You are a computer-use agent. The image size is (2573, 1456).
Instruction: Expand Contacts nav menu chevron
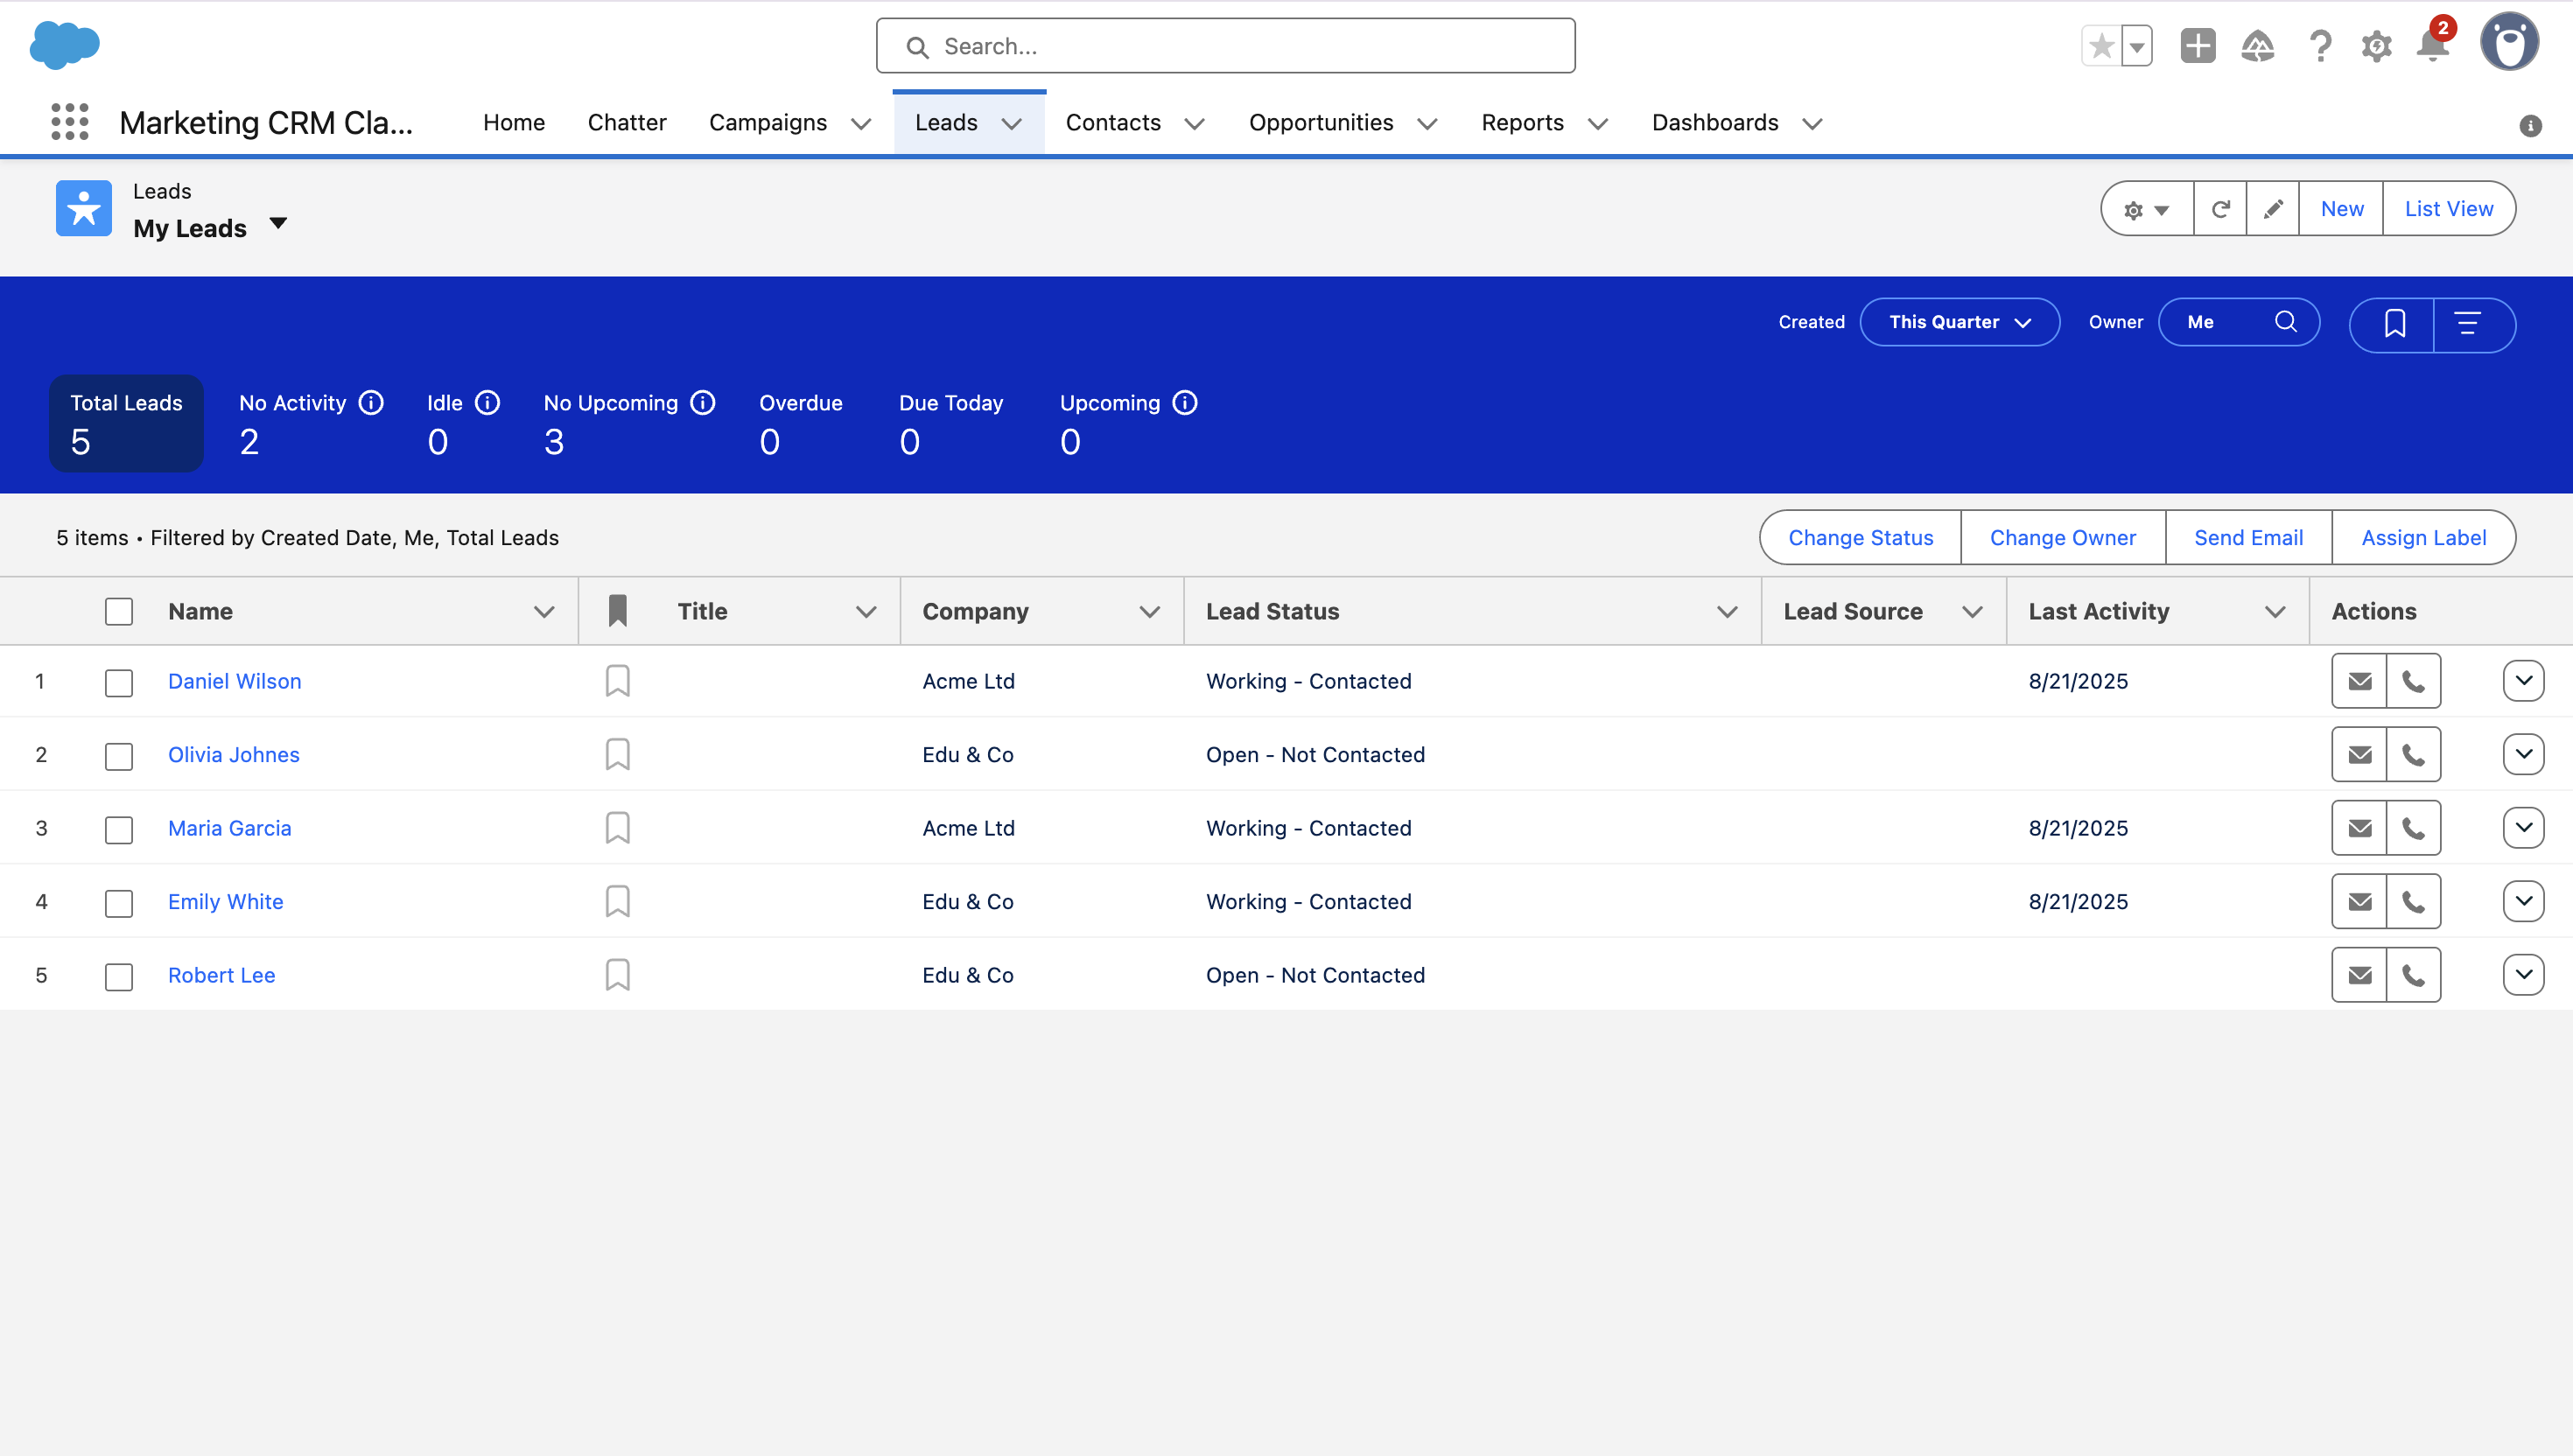[1194, 124]
